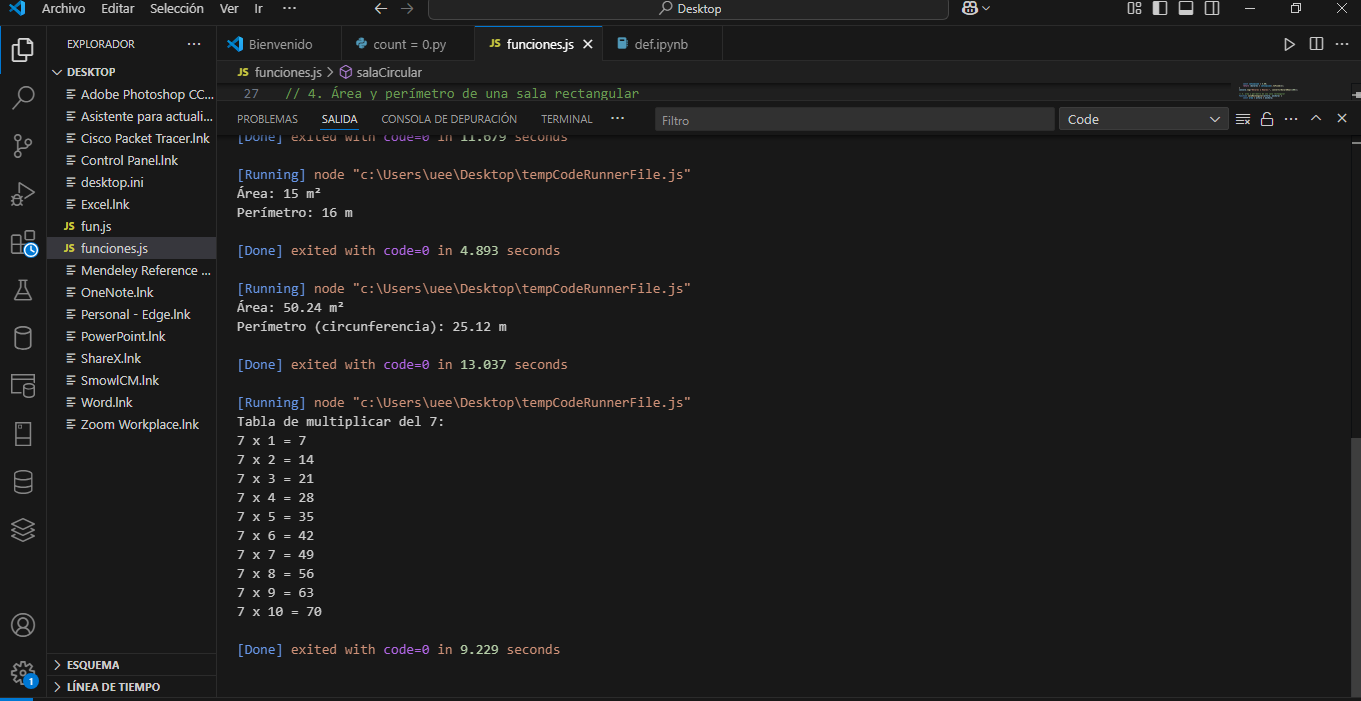Open the stacked-disks database icon
1361x701 pixels.
coord(22,482)
